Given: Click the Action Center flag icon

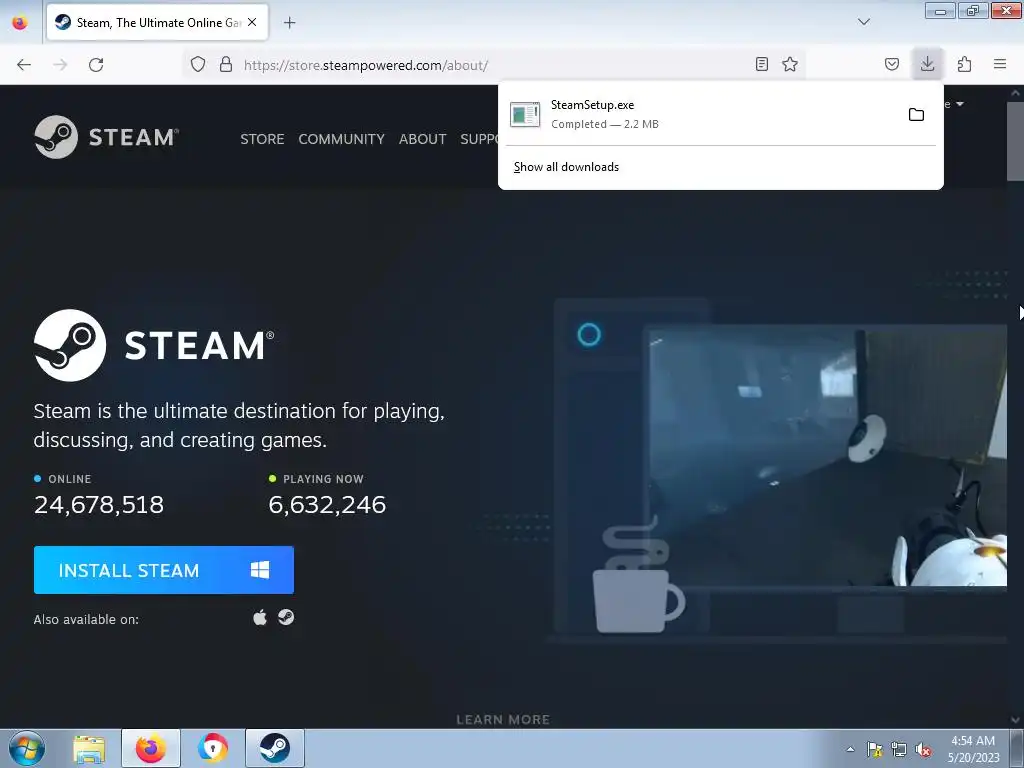Looking at the screenshot, I should click(x=874, y=749).
